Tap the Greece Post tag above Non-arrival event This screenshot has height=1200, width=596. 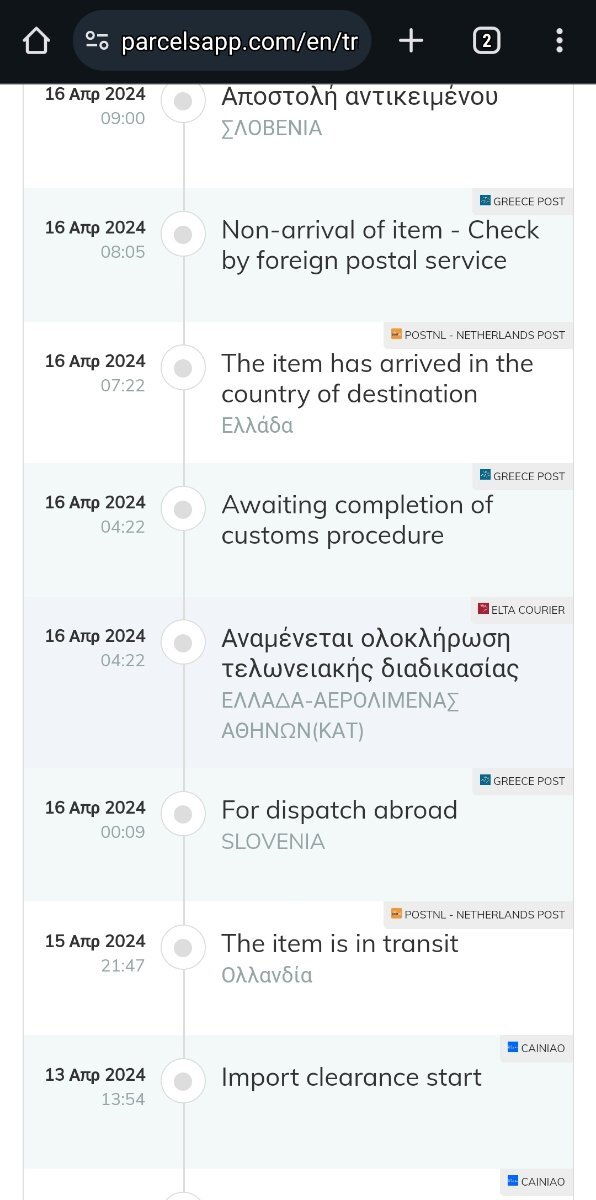point(522,201)
